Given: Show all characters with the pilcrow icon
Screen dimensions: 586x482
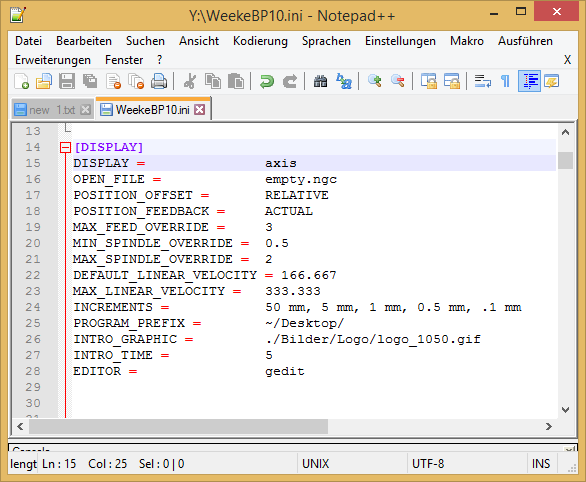Looking at the screenshot, I should (x=505, y=81).
